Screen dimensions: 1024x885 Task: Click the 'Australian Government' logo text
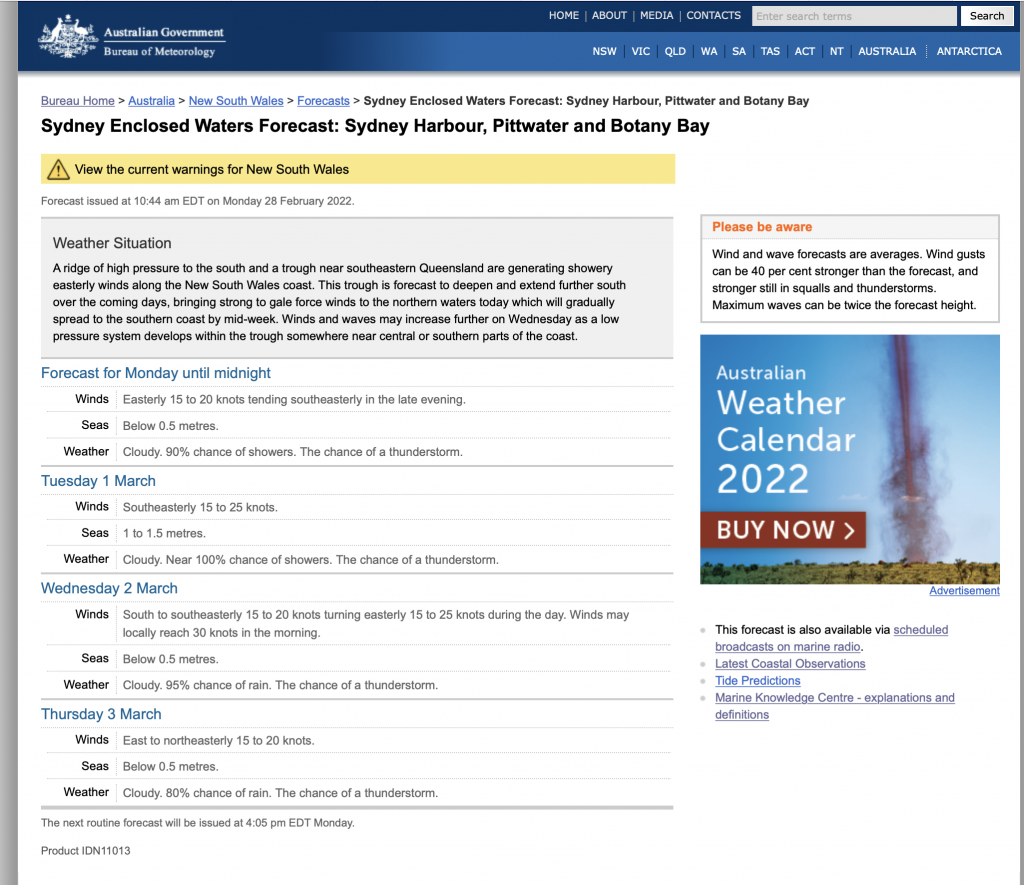click(164, 32)
